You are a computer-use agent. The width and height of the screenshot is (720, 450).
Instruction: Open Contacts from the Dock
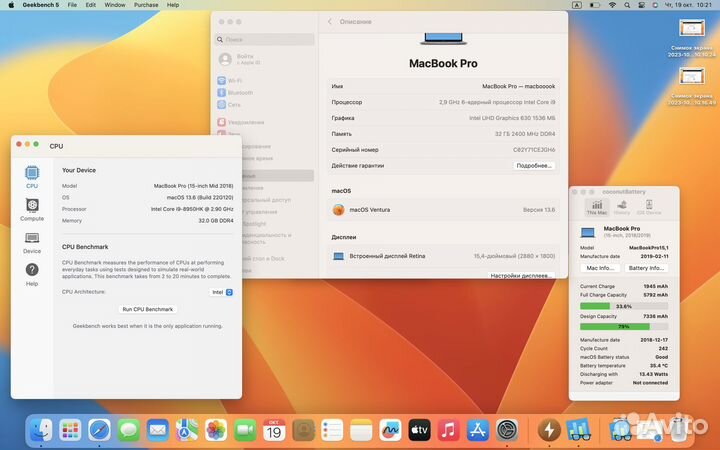(304, 430)
